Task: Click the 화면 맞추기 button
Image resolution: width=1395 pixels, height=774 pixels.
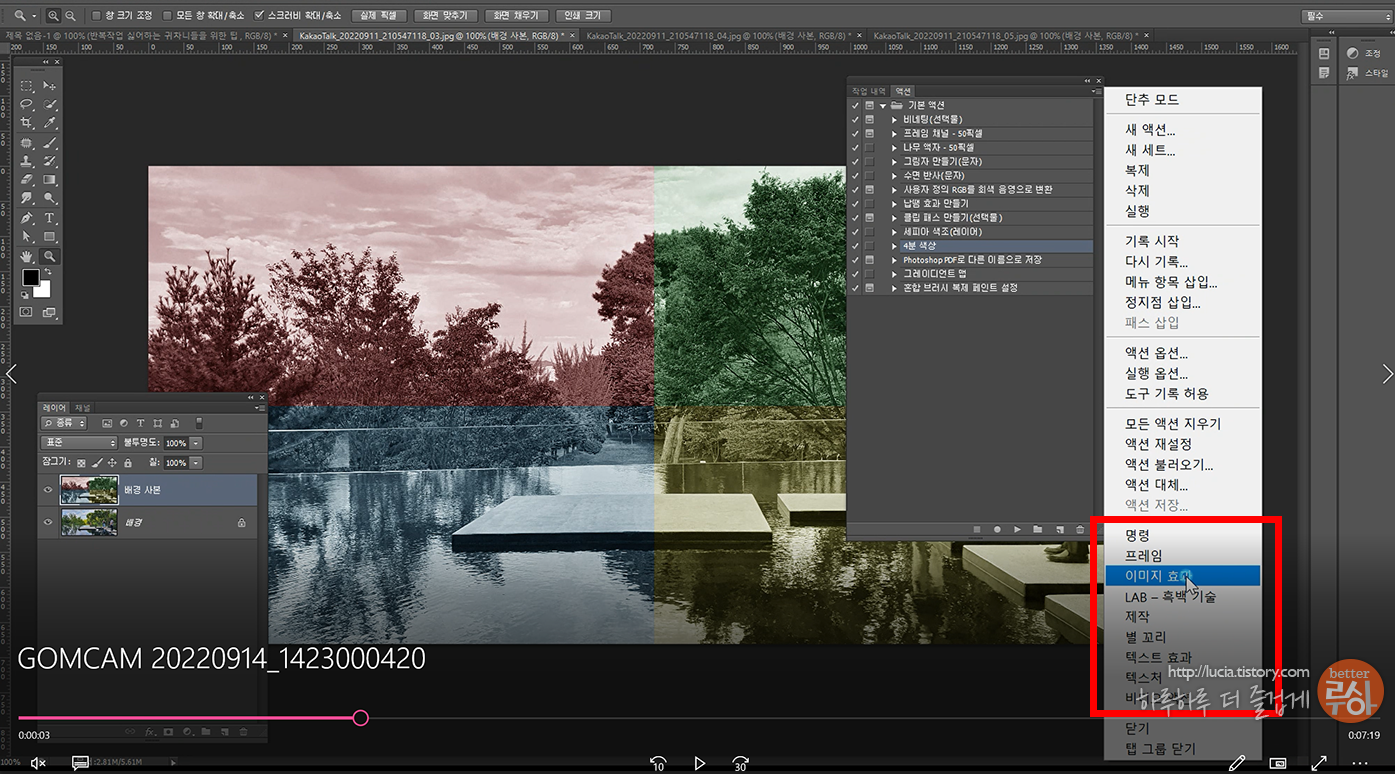Action: (445, 16)
